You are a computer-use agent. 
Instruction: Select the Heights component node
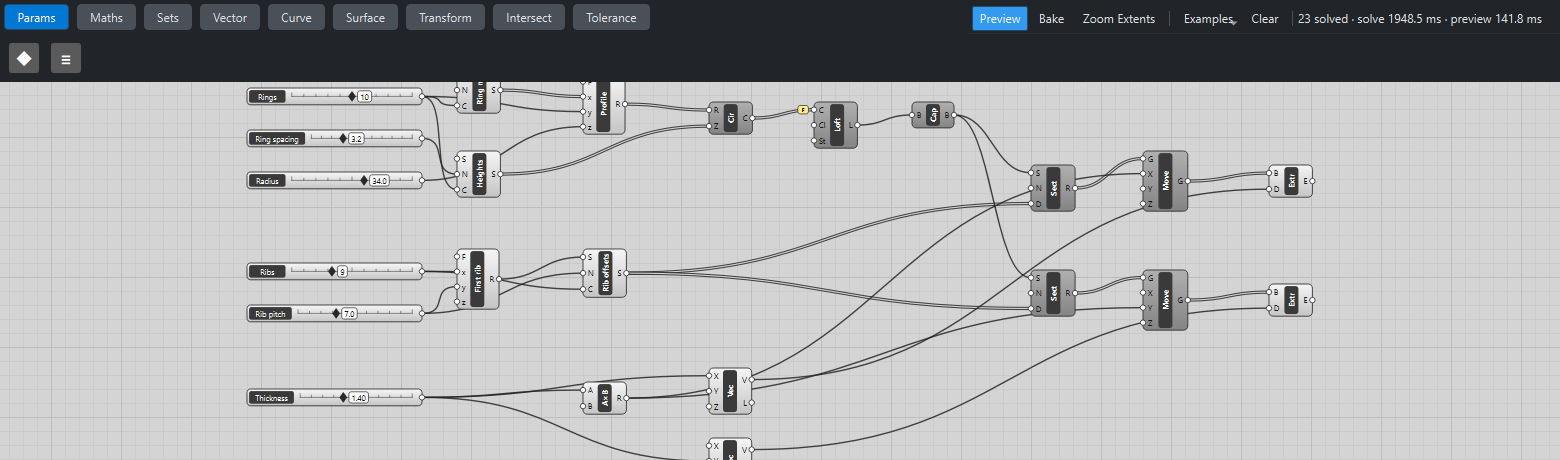(x=479, y=174)
